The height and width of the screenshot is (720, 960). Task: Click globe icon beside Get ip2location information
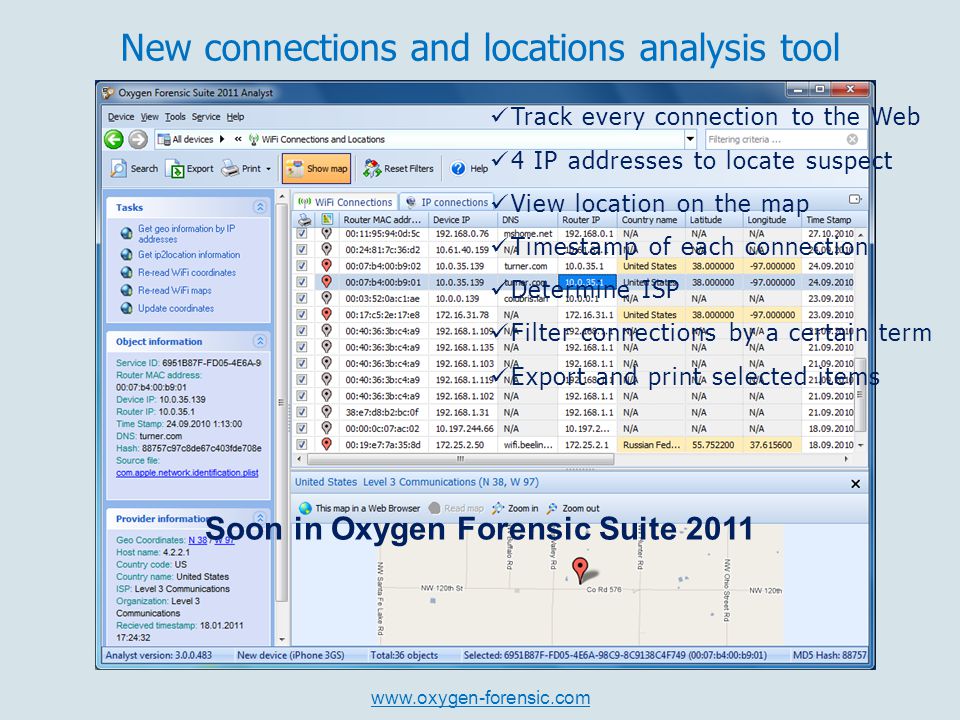coord(126,255)
